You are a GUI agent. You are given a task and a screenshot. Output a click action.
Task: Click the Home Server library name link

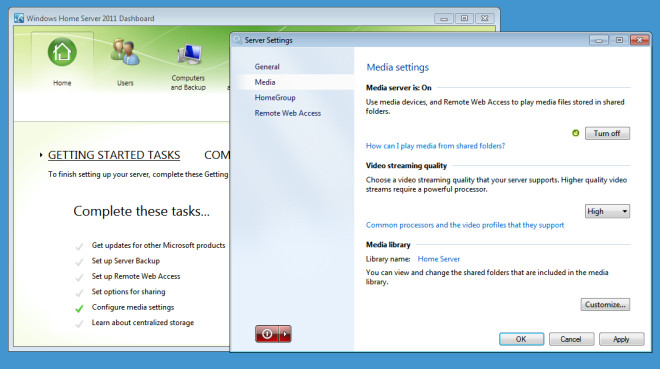tap(439, 259)
